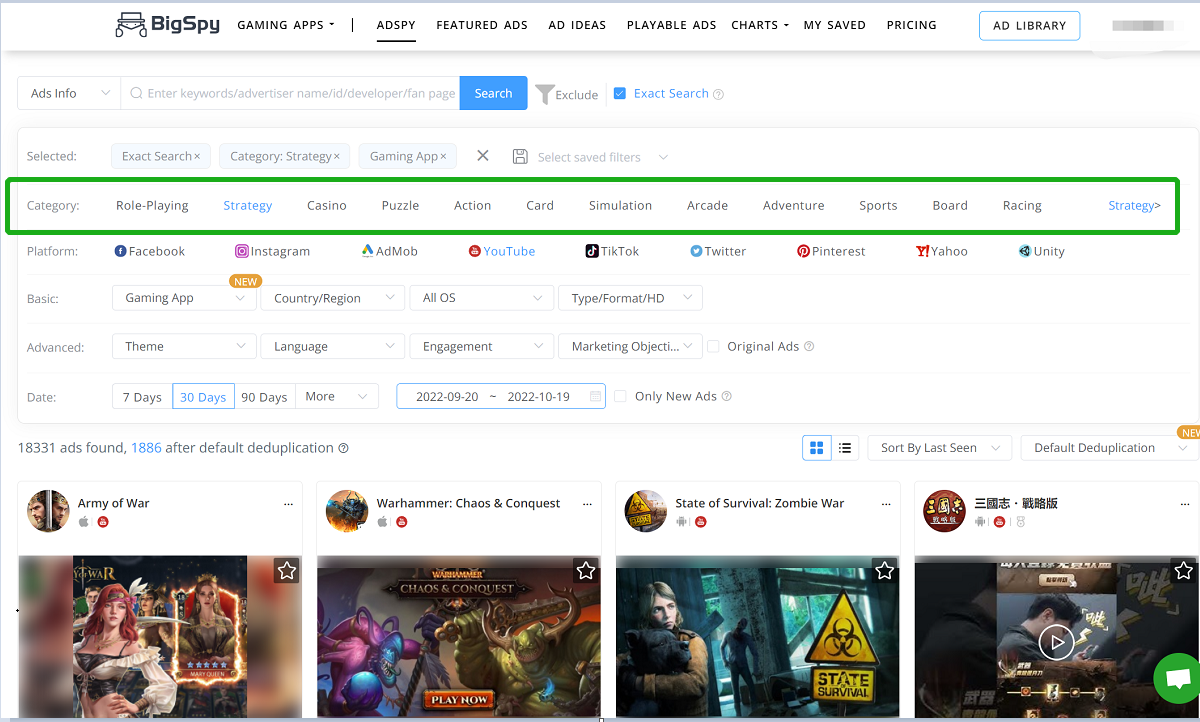The height and width of the screenshot is (722, 1200).
Task: Click help icon beside Only New Ads
Action: pos(727,397)
